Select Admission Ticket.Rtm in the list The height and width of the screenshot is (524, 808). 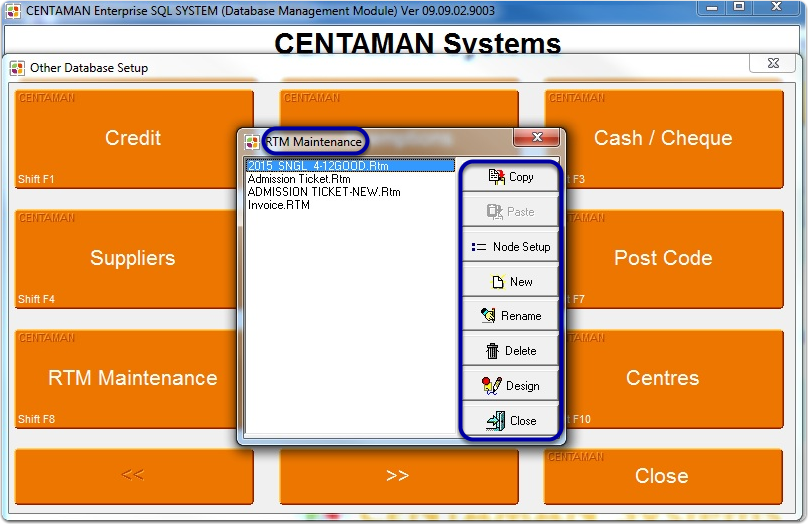[x=299, y=179]
